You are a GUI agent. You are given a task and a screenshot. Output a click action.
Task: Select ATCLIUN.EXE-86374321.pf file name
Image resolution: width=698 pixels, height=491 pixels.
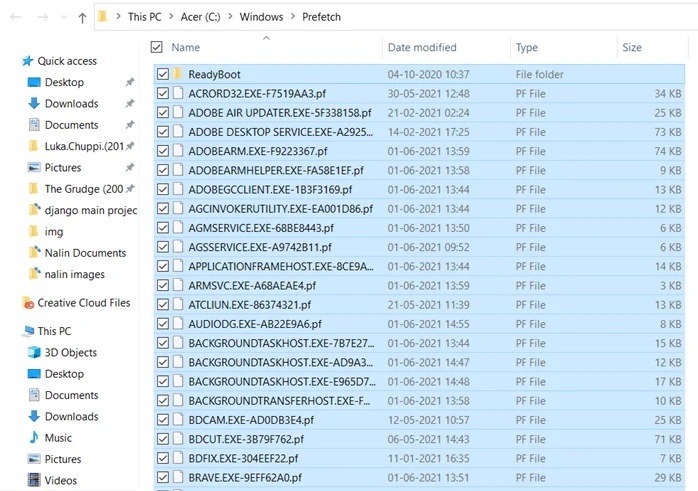tap(250, 305)
